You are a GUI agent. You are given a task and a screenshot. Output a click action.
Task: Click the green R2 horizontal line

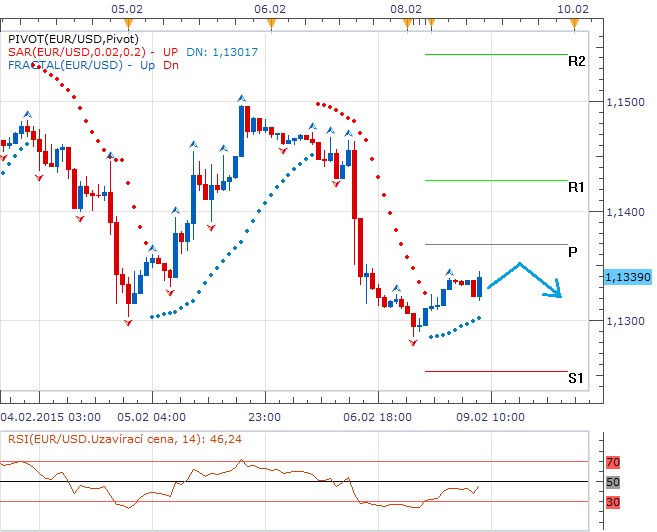pyautogui.click(x=496, y=54)
